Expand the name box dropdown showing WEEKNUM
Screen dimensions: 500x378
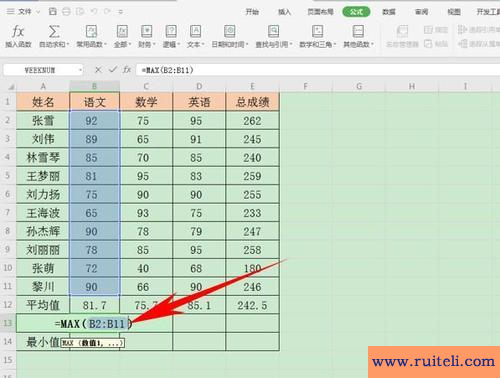[80, 70]
